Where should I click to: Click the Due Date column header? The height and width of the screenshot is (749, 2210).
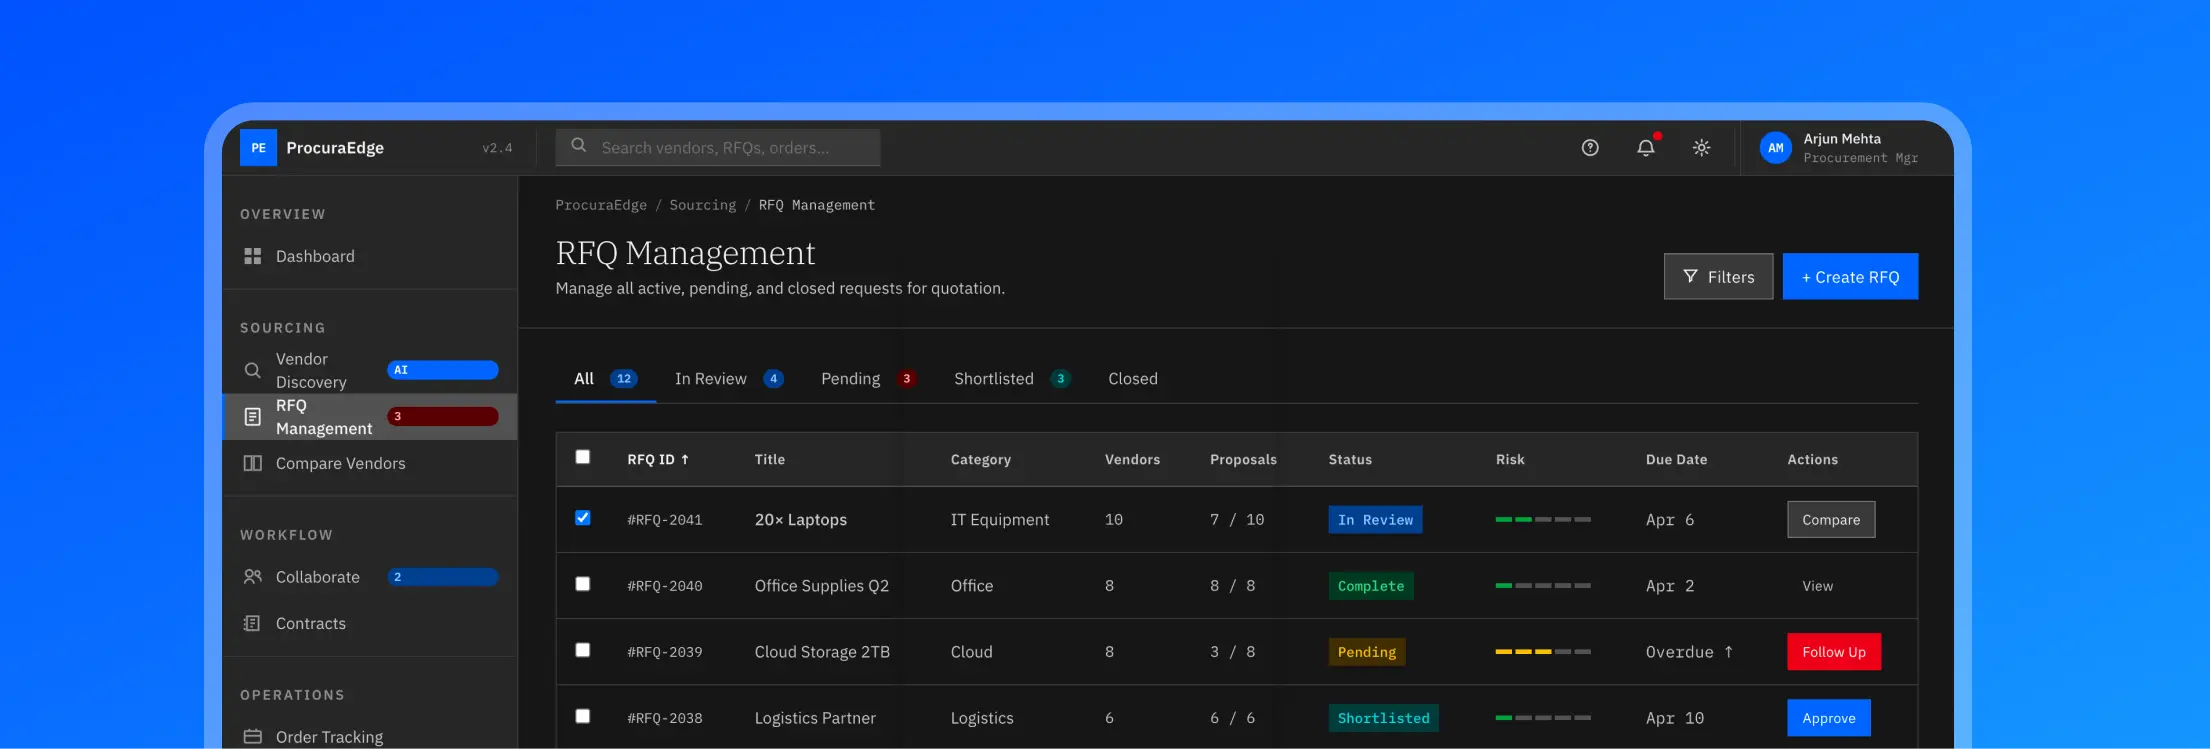point(1677,460)
